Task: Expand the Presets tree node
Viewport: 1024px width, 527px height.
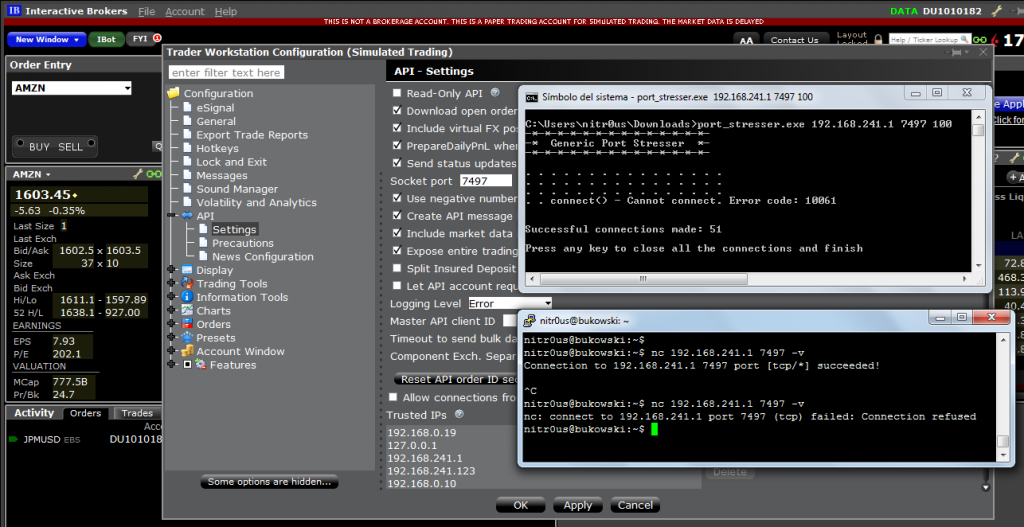Action: [x=172, y=338]
